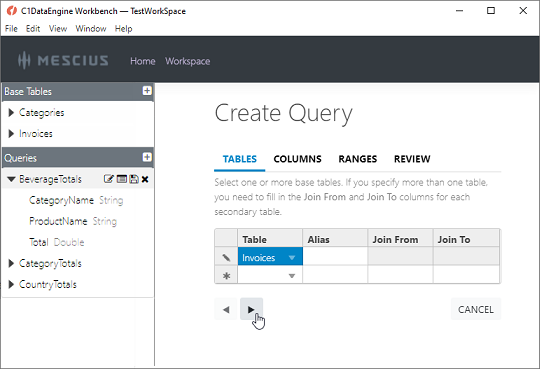Image resolution: width=540 pixels, height=369 pixels.
Task: Click the Alias cell for Invoices row
Action: coord(335,257)
